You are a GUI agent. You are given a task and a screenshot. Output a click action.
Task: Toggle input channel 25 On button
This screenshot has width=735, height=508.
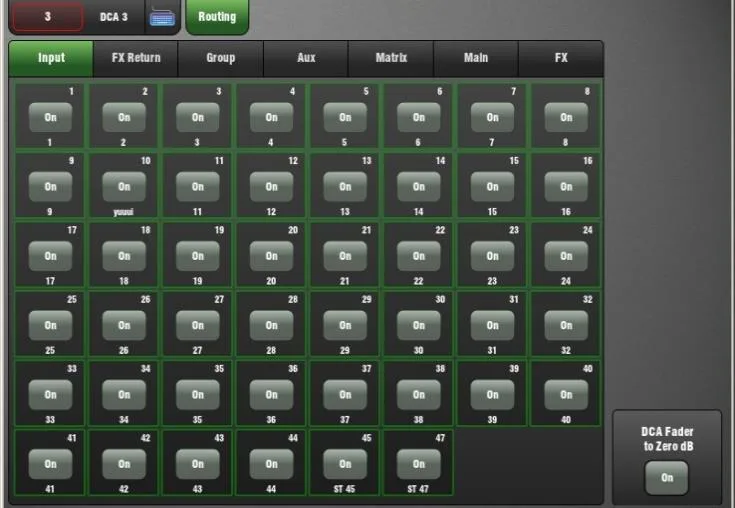point(50,325)
